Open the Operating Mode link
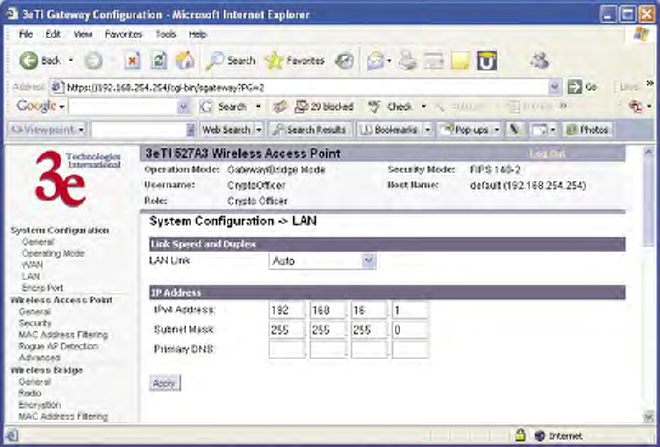Image resolution: width=660 pixels, height=447 pixels. (x=53, y=253)
